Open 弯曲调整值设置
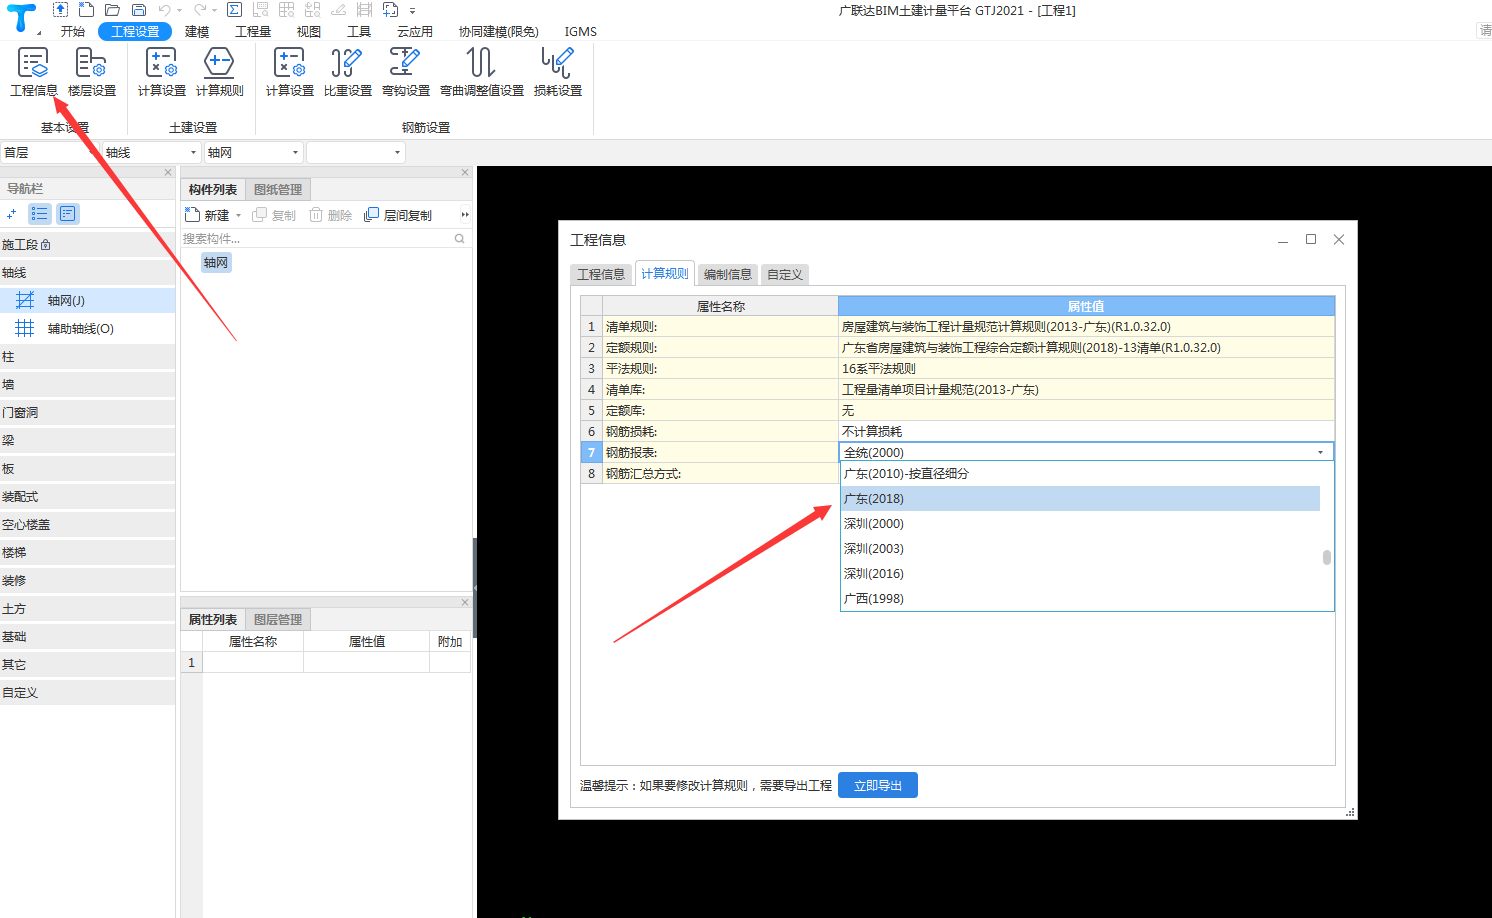Screen dimensions: 1492x918 [x=482, y=72]
